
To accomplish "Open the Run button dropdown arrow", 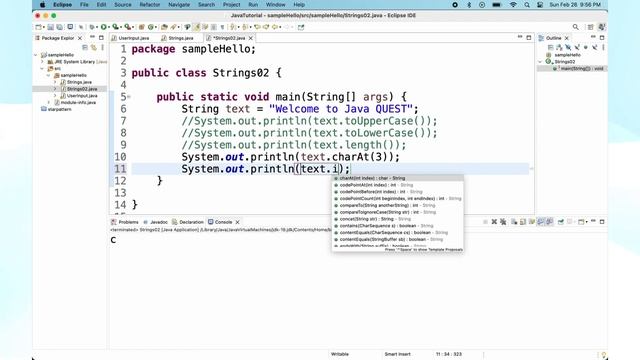I will pos(109,27).
